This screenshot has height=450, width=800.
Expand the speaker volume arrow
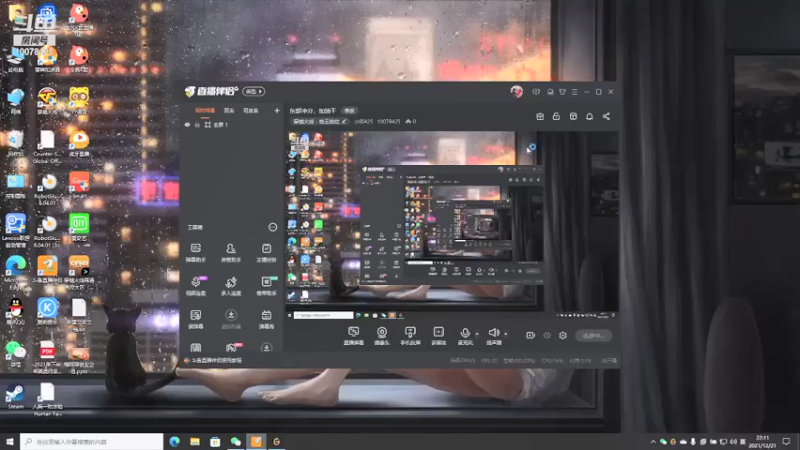click(506, 334)
